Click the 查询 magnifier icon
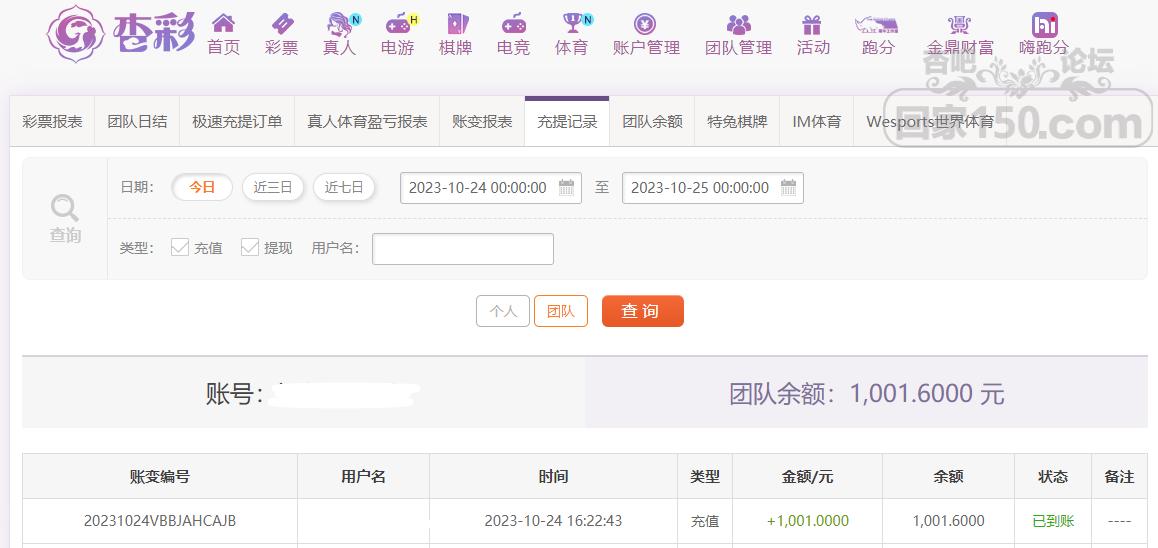 [65, 208]
